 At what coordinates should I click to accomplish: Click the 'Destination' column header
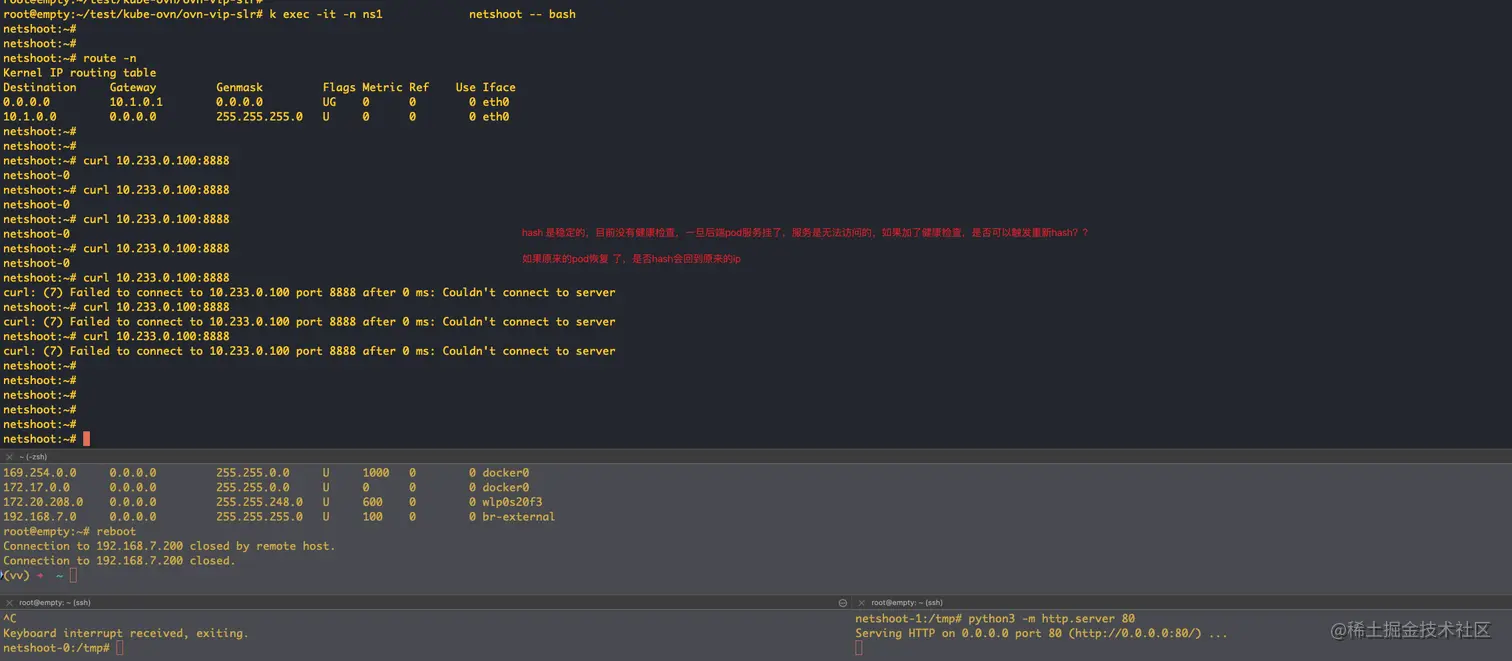click(40, 87)
